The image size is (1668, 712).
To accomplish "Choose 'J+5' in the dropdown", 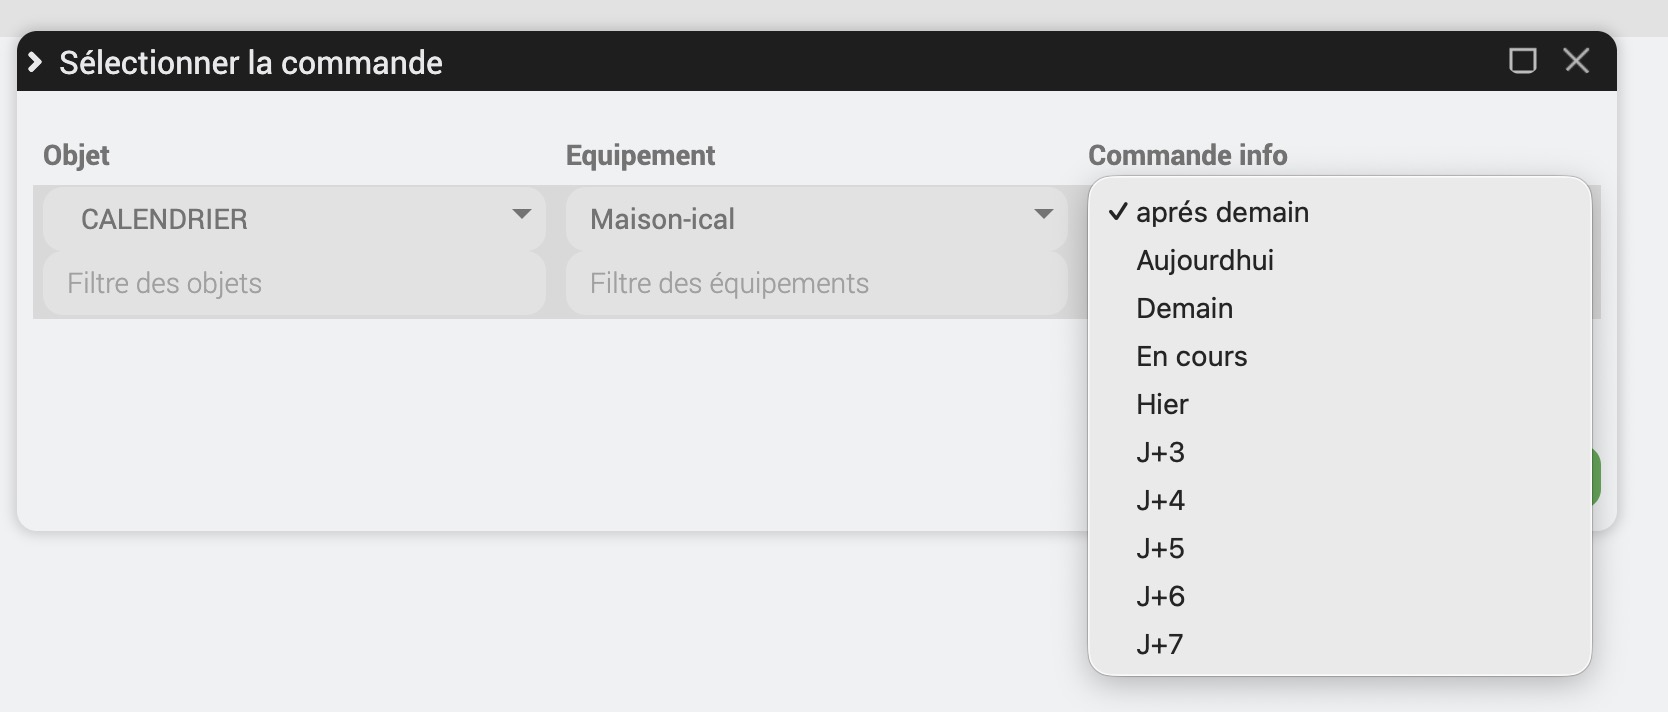I will (1160, 549).
